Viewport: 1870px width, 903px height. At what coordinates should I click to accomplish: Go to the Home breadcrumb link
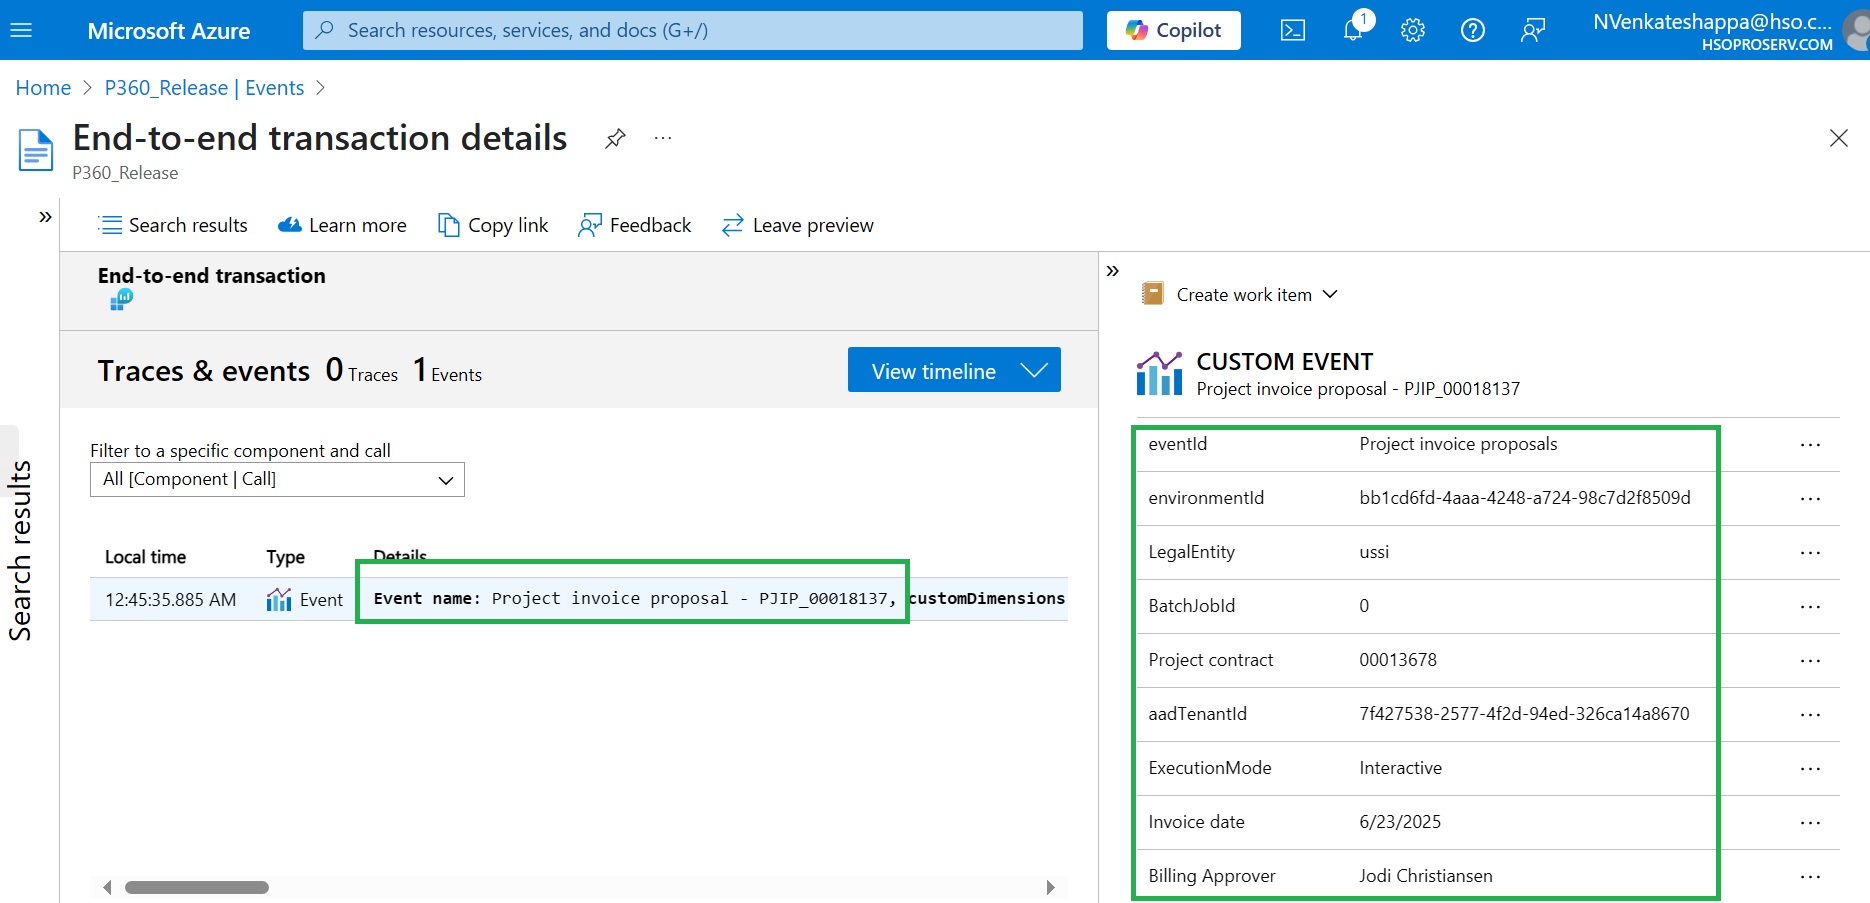[43, 88]
